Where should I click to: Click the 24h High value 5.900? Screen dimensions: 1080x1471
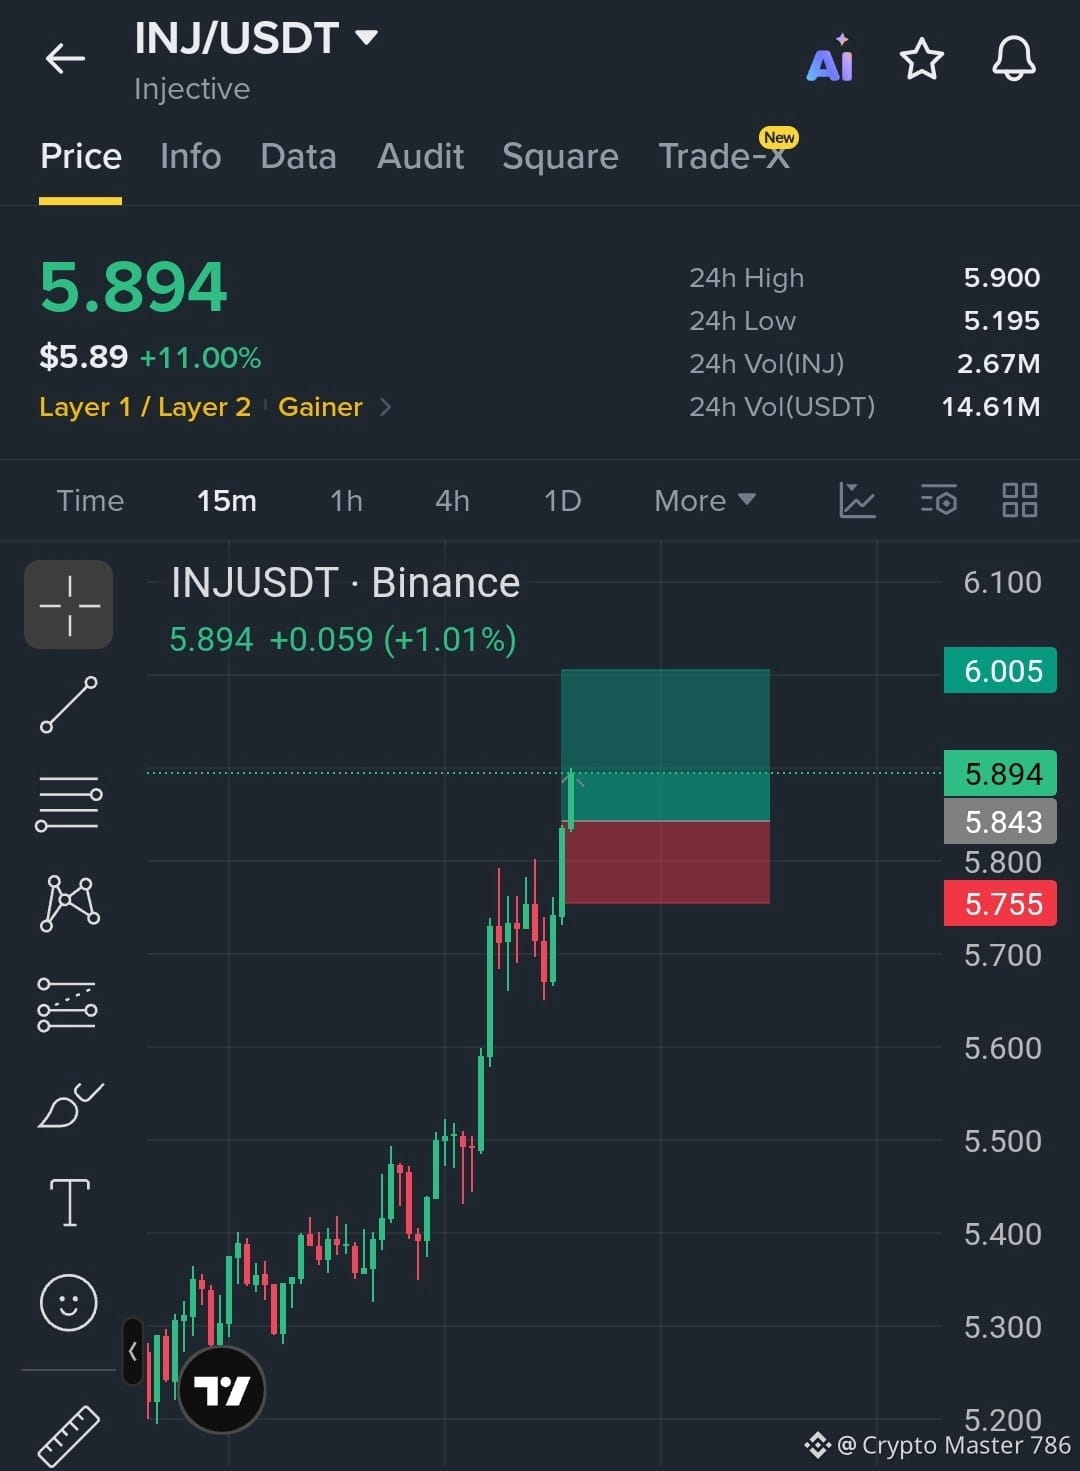[x=1001, y=277]
